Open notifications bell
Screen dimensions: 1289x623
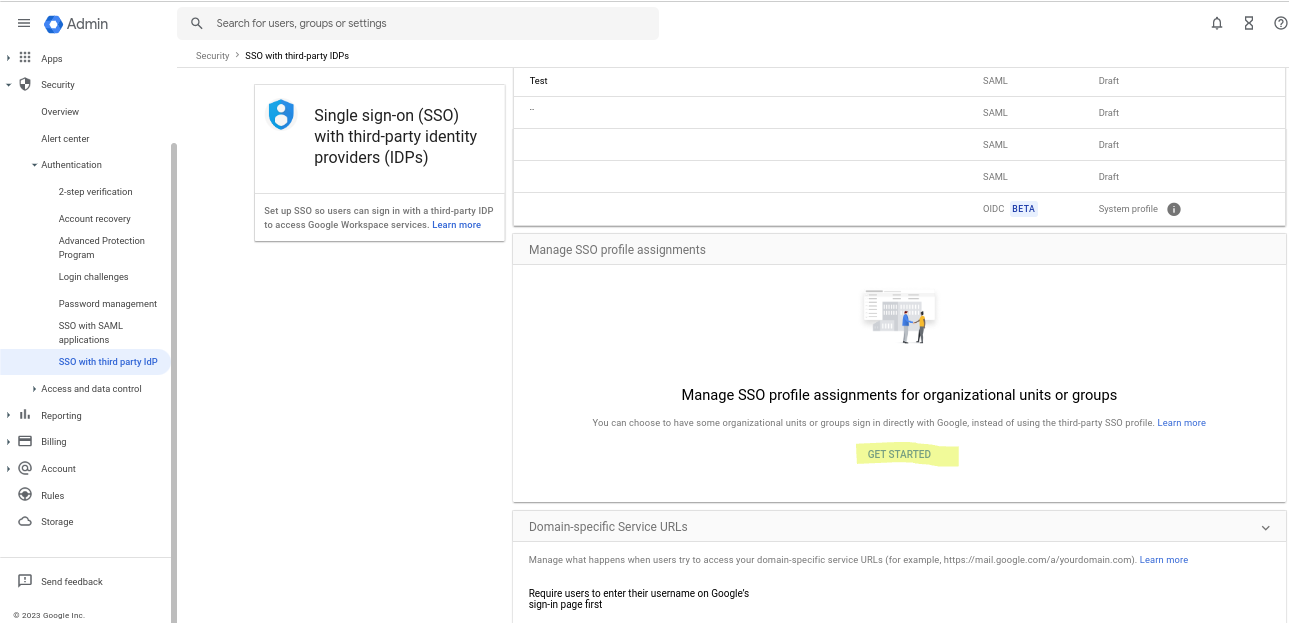(1217, 23)
